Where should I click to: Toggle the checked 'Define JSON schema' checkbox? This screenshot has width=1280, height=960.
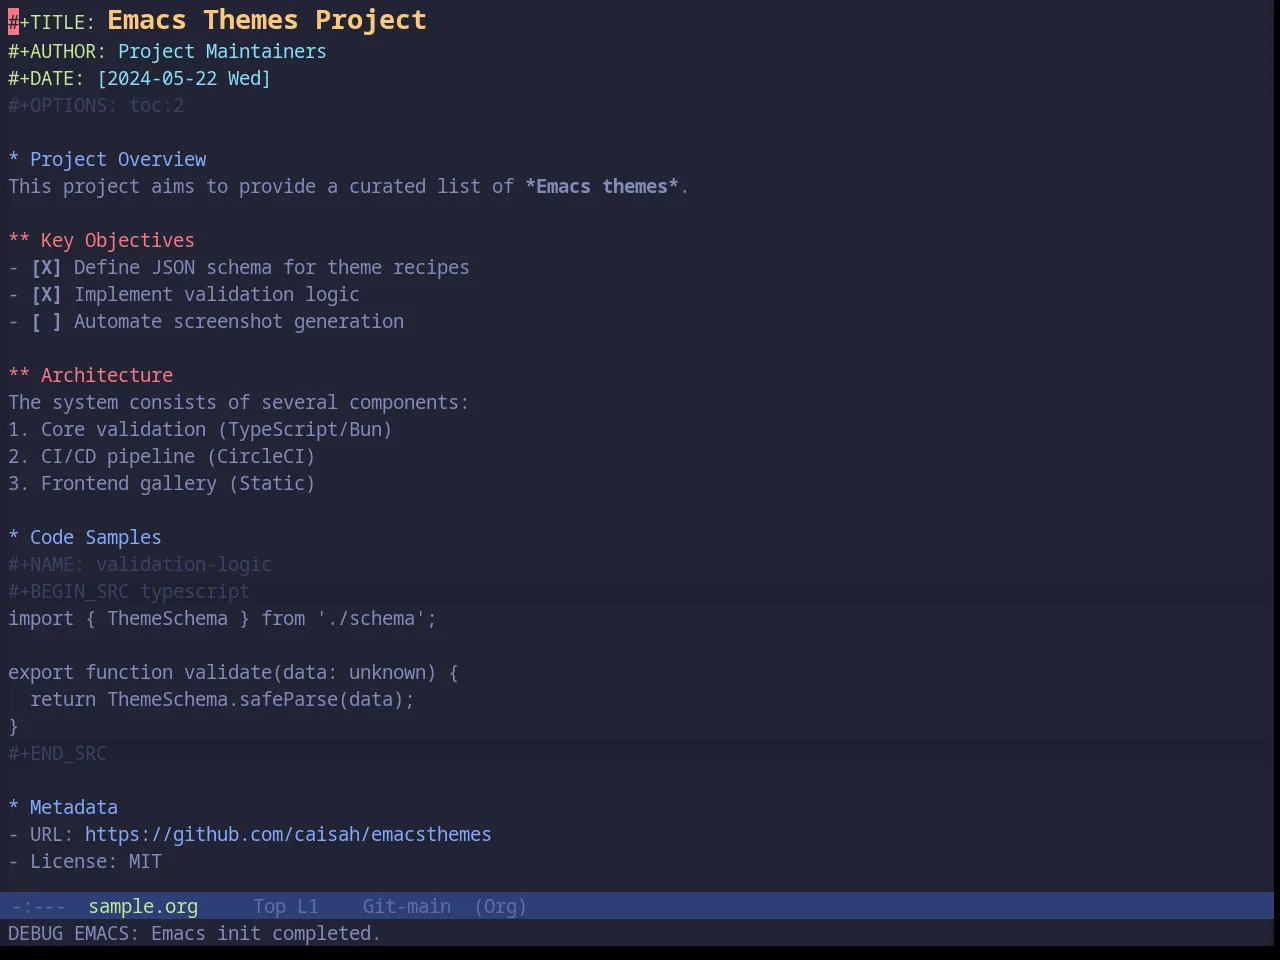coord(46,267)
